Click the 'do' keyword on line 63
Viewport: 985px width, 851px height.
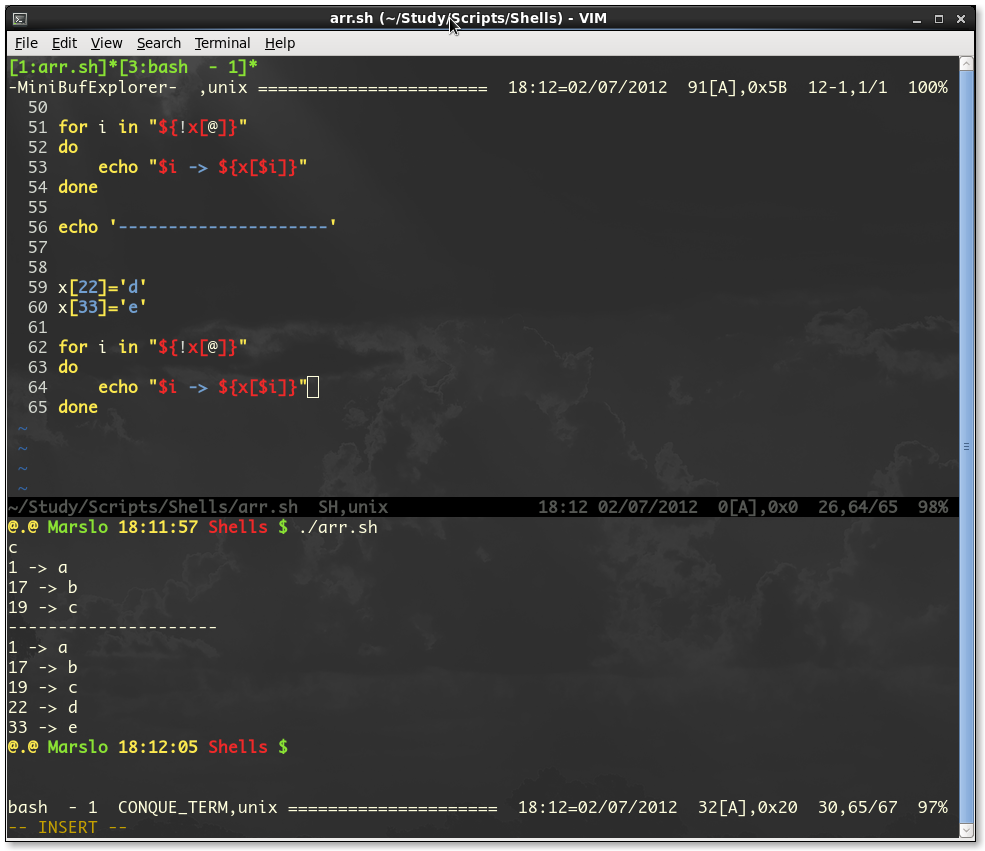click(x=68, y=367)
